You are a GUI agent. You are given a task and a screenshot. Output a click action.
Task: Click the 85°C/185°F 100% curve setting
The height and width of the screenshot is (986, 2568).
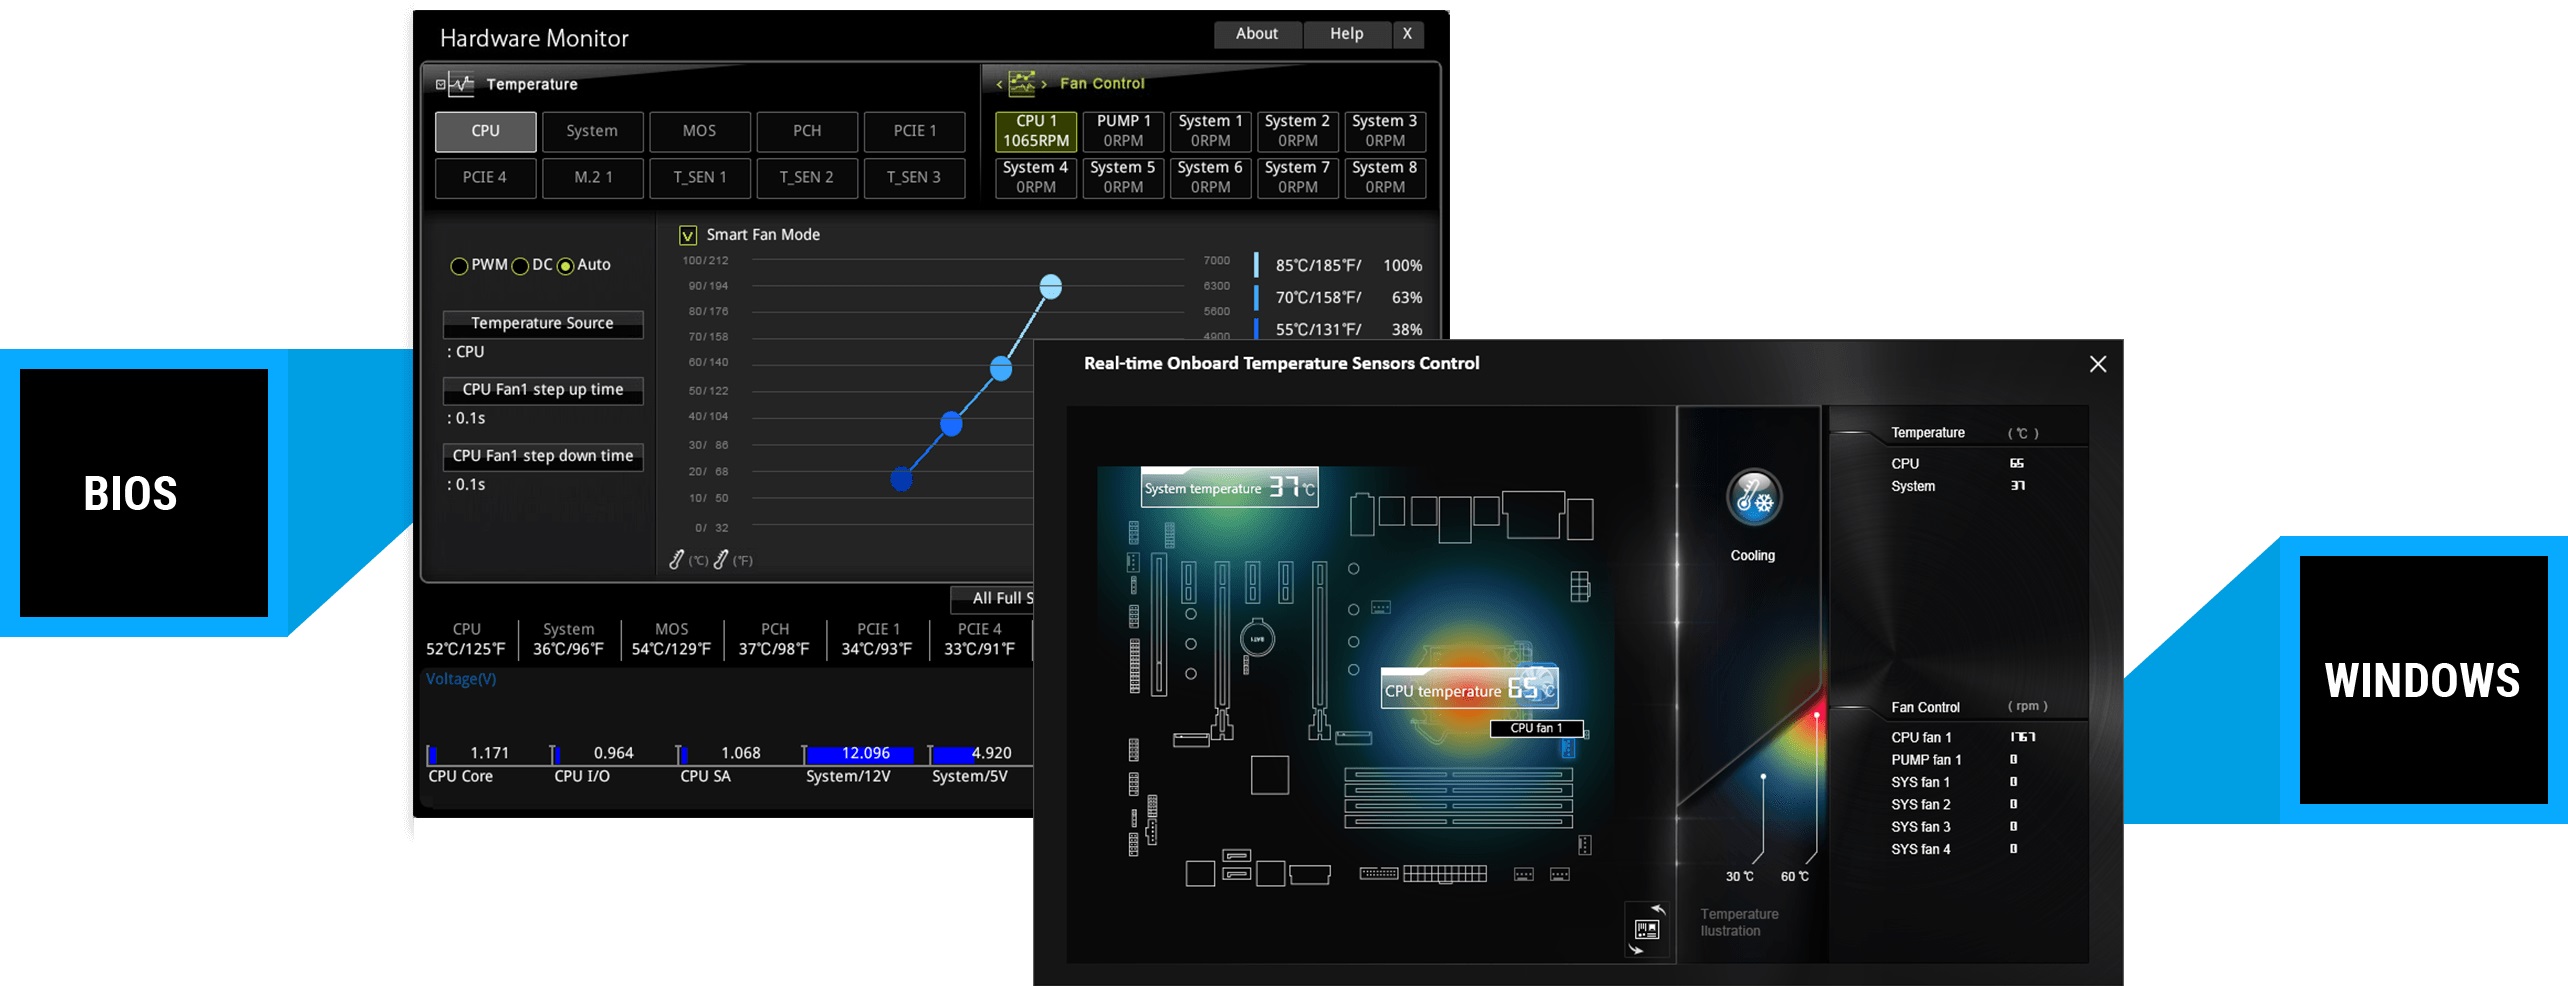pos(1340,266)
